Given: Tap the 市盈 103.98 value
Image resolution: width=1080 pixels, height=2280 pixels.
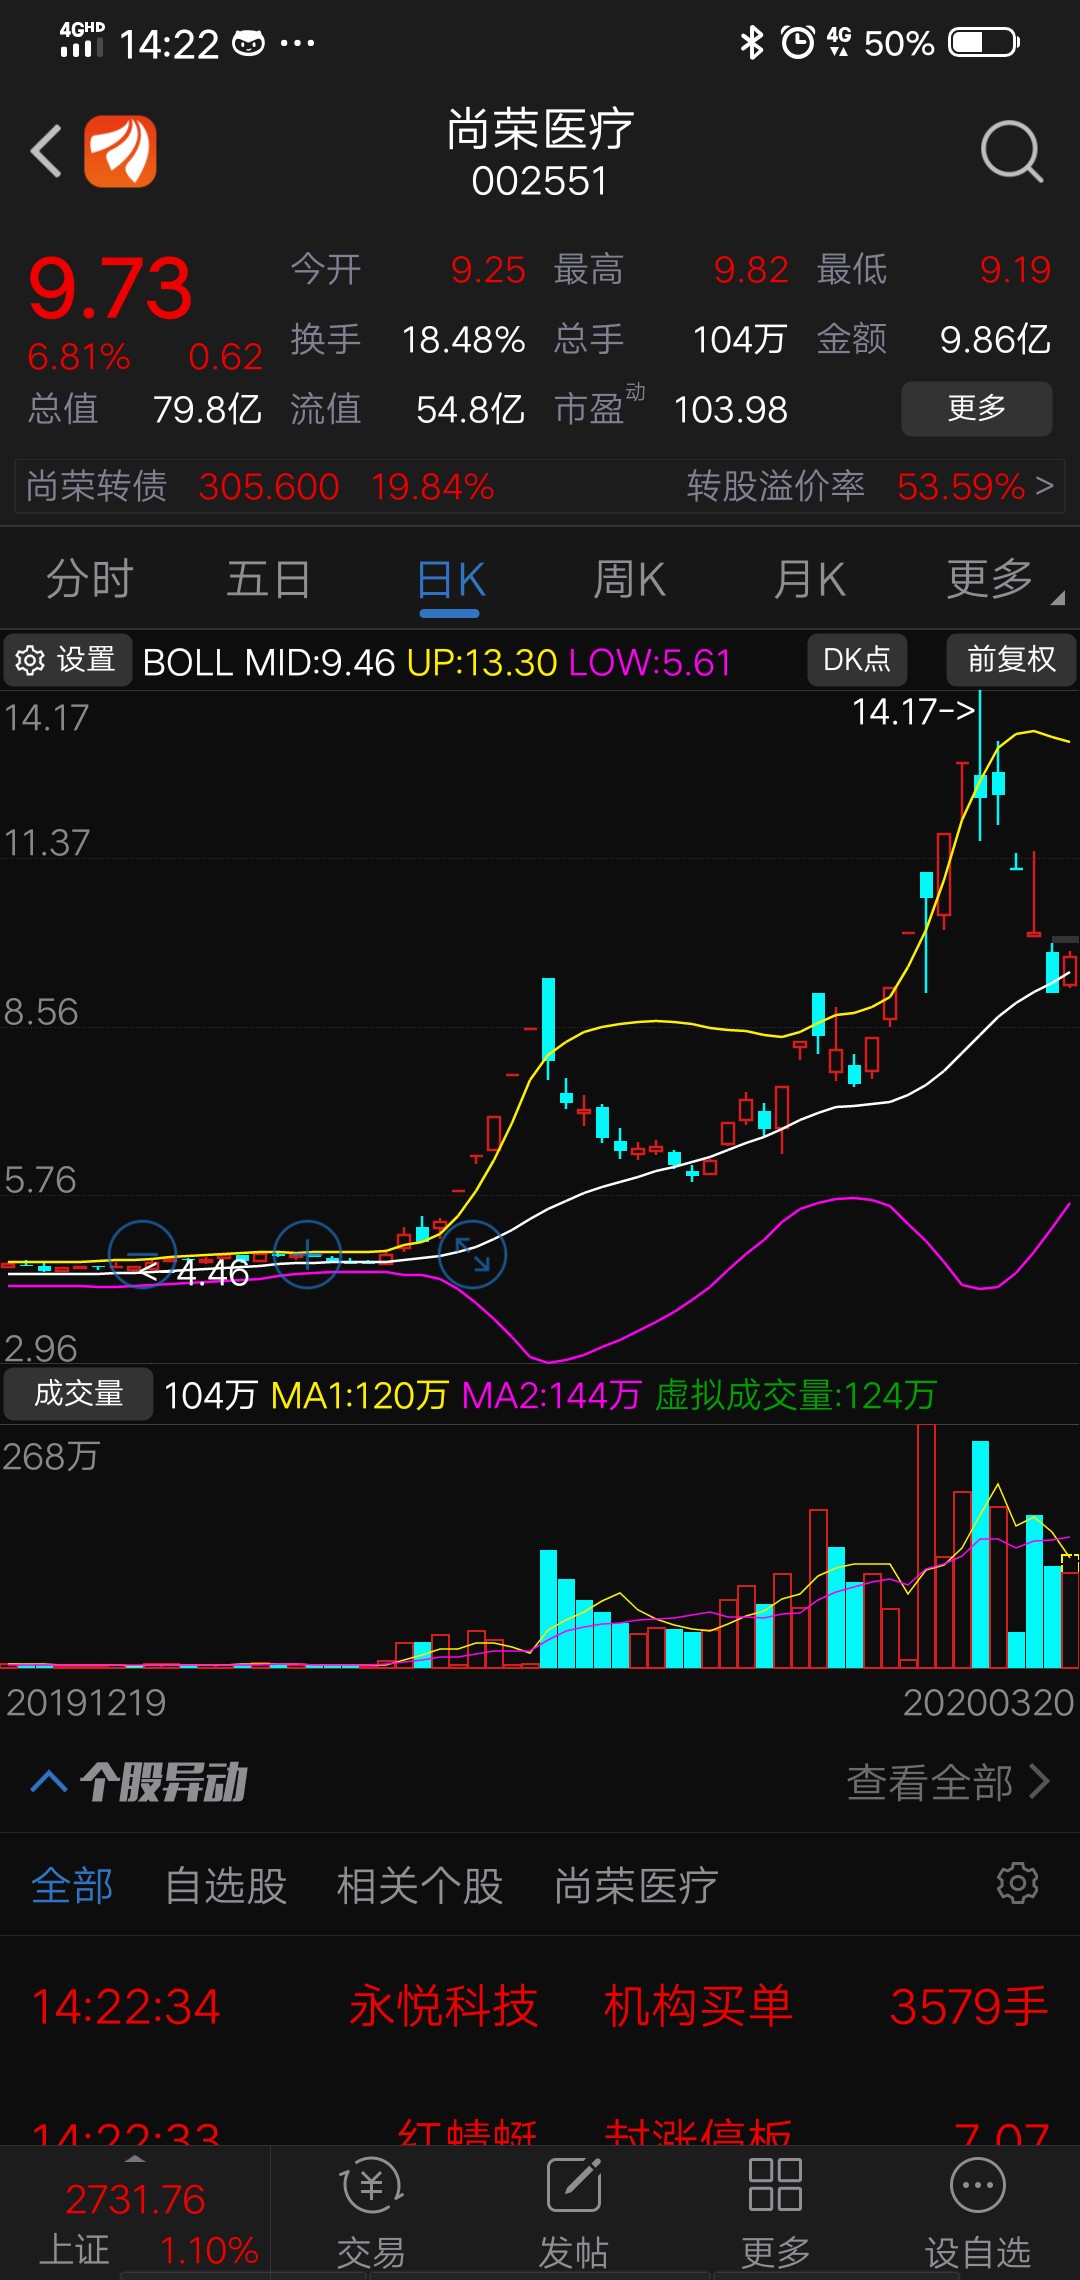Looking at the screenshot, I should (730, 410).
